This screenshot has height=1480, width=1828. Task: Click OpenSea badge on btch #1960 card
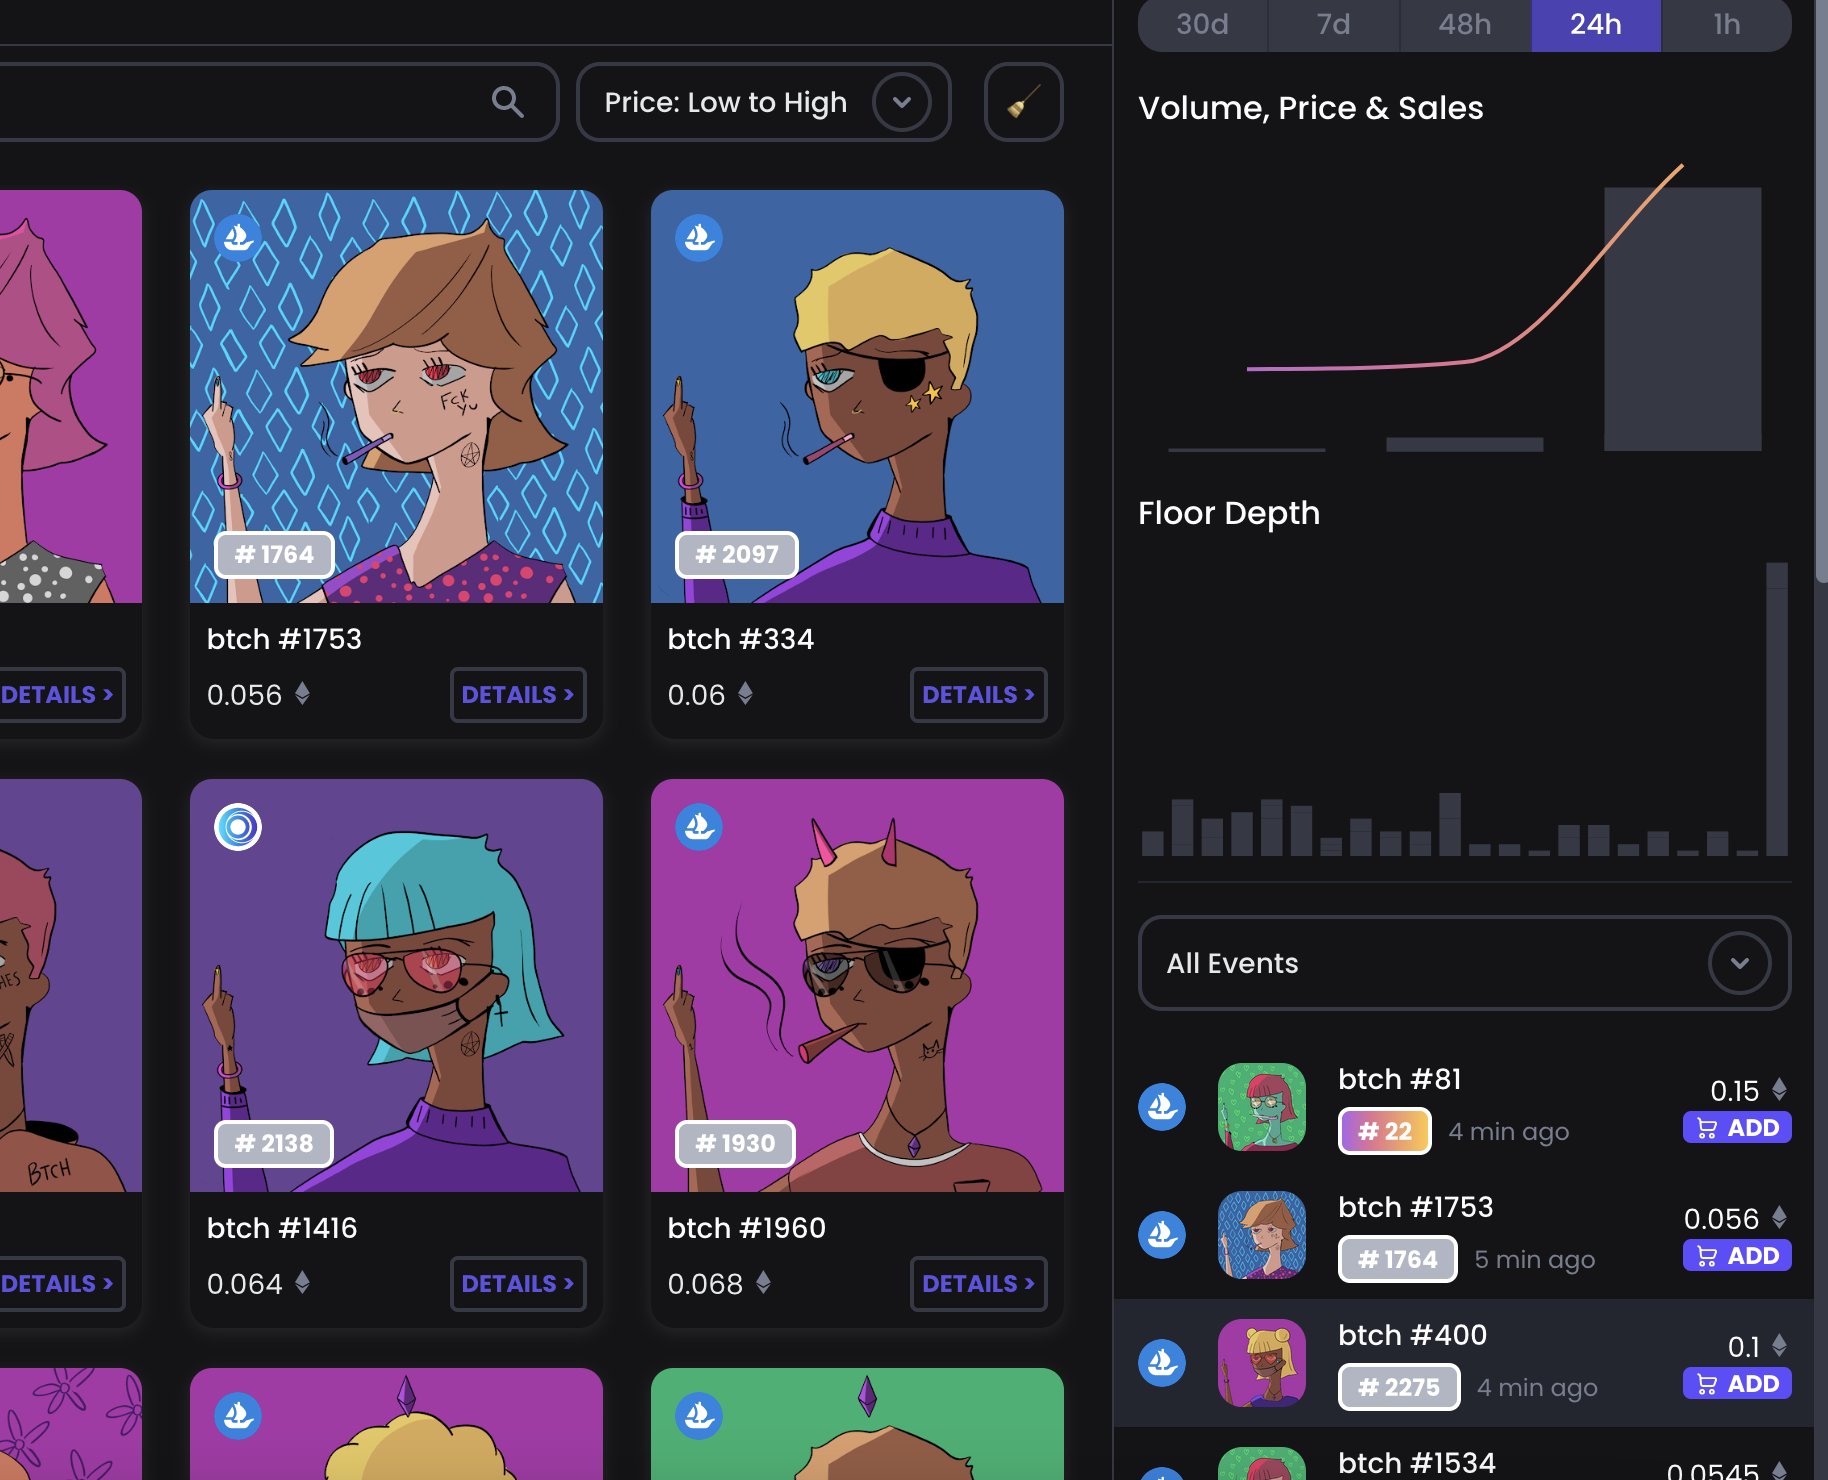[x=699, y=827]
